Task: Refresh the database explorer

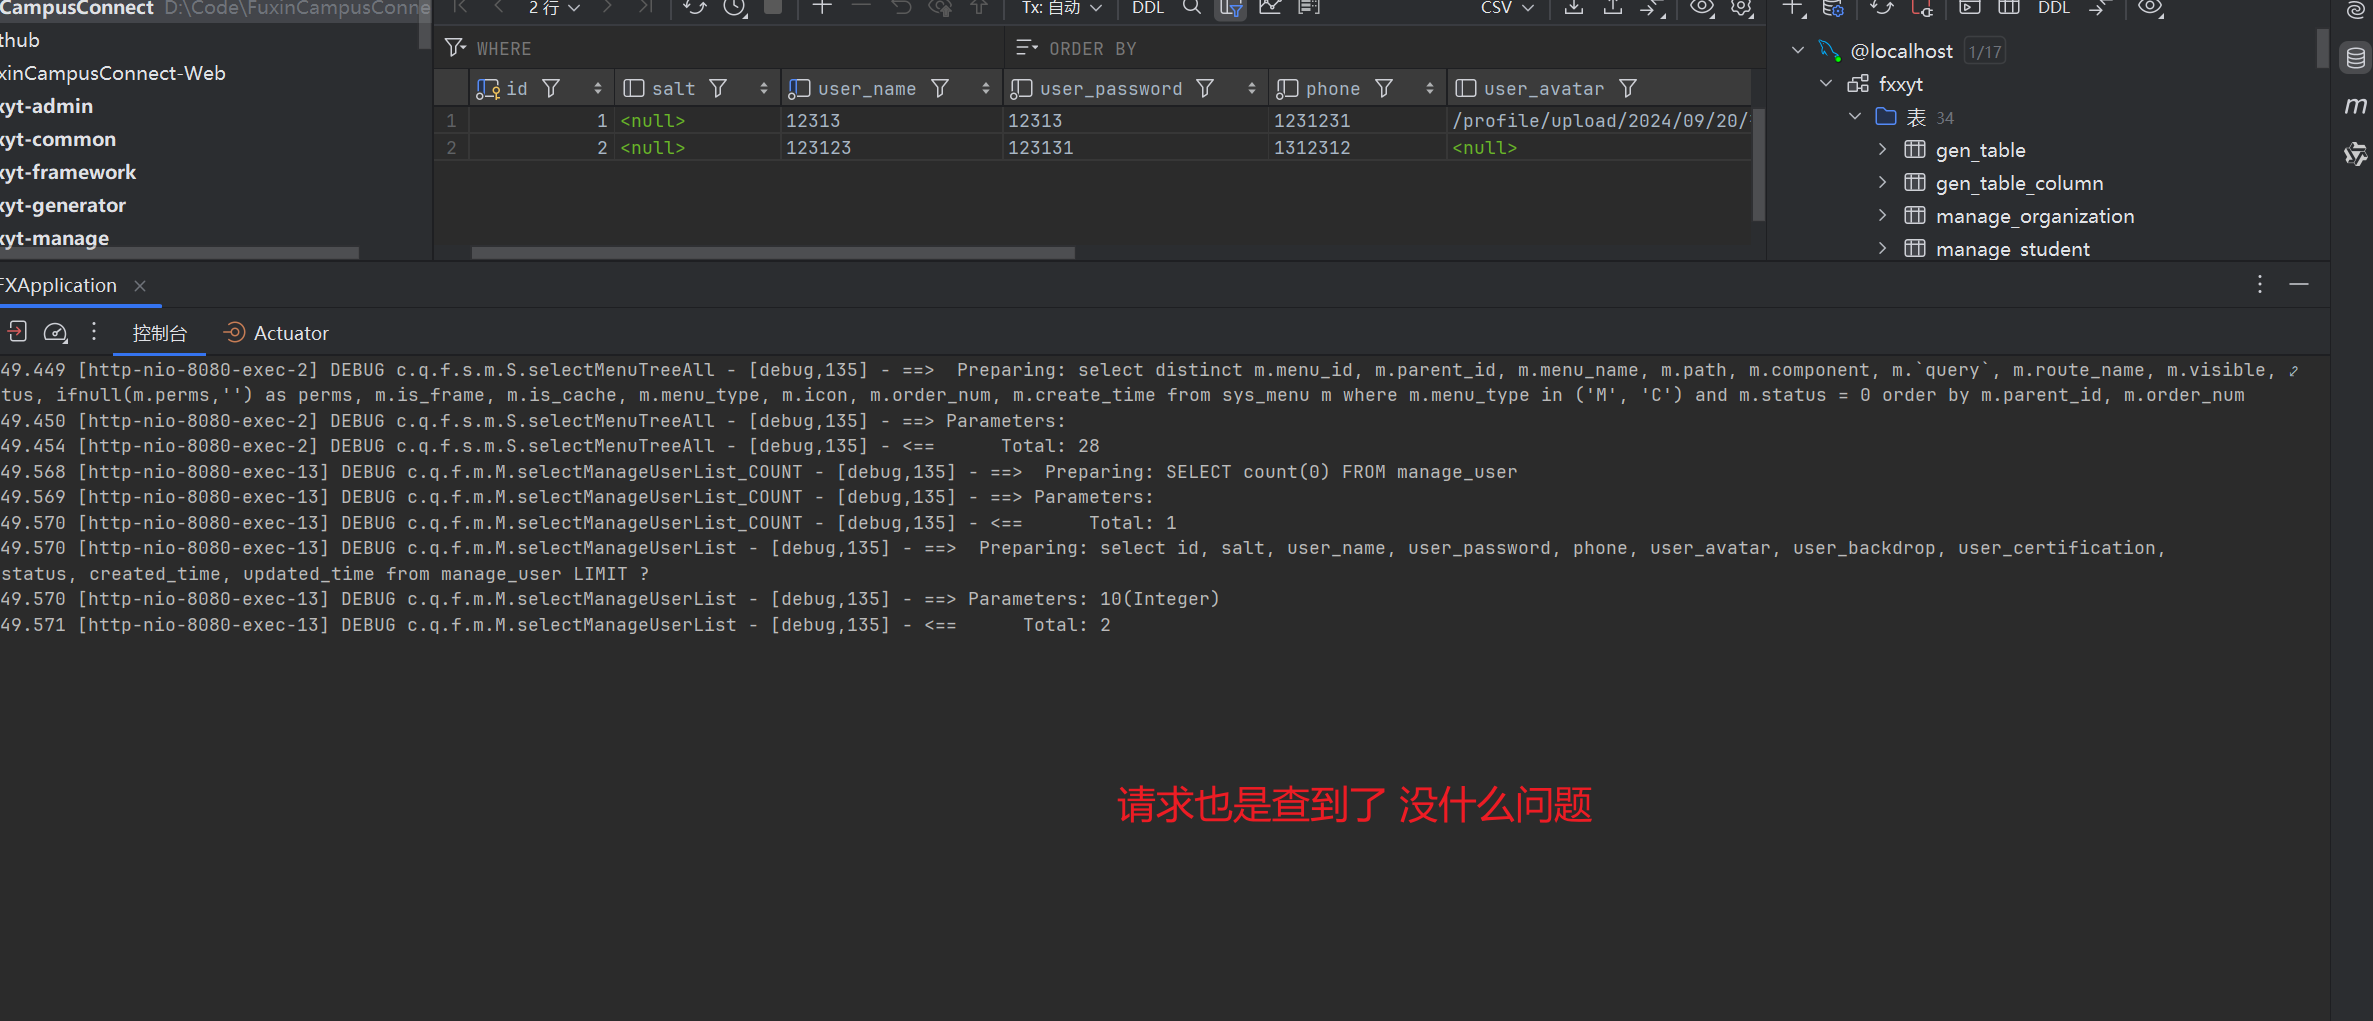Action: 1881,8
